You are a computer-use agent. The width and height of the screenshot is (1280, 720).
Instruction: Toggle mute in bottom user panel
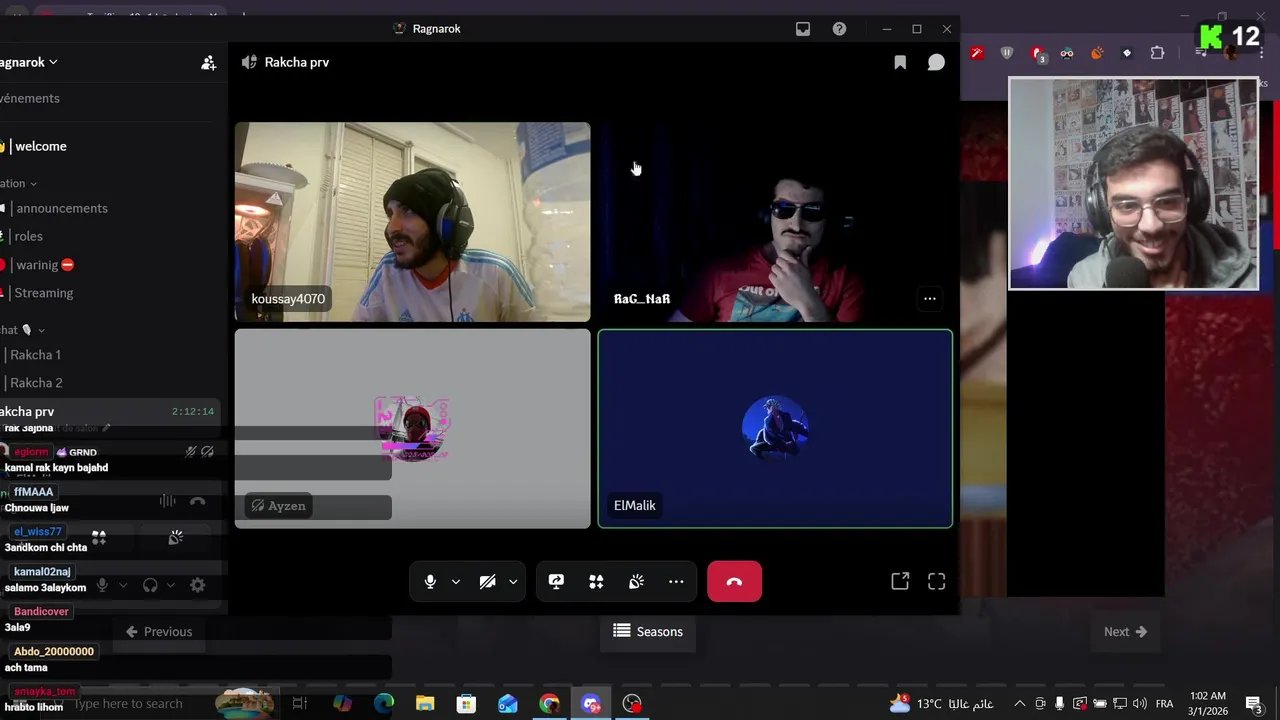coord(102,585)
